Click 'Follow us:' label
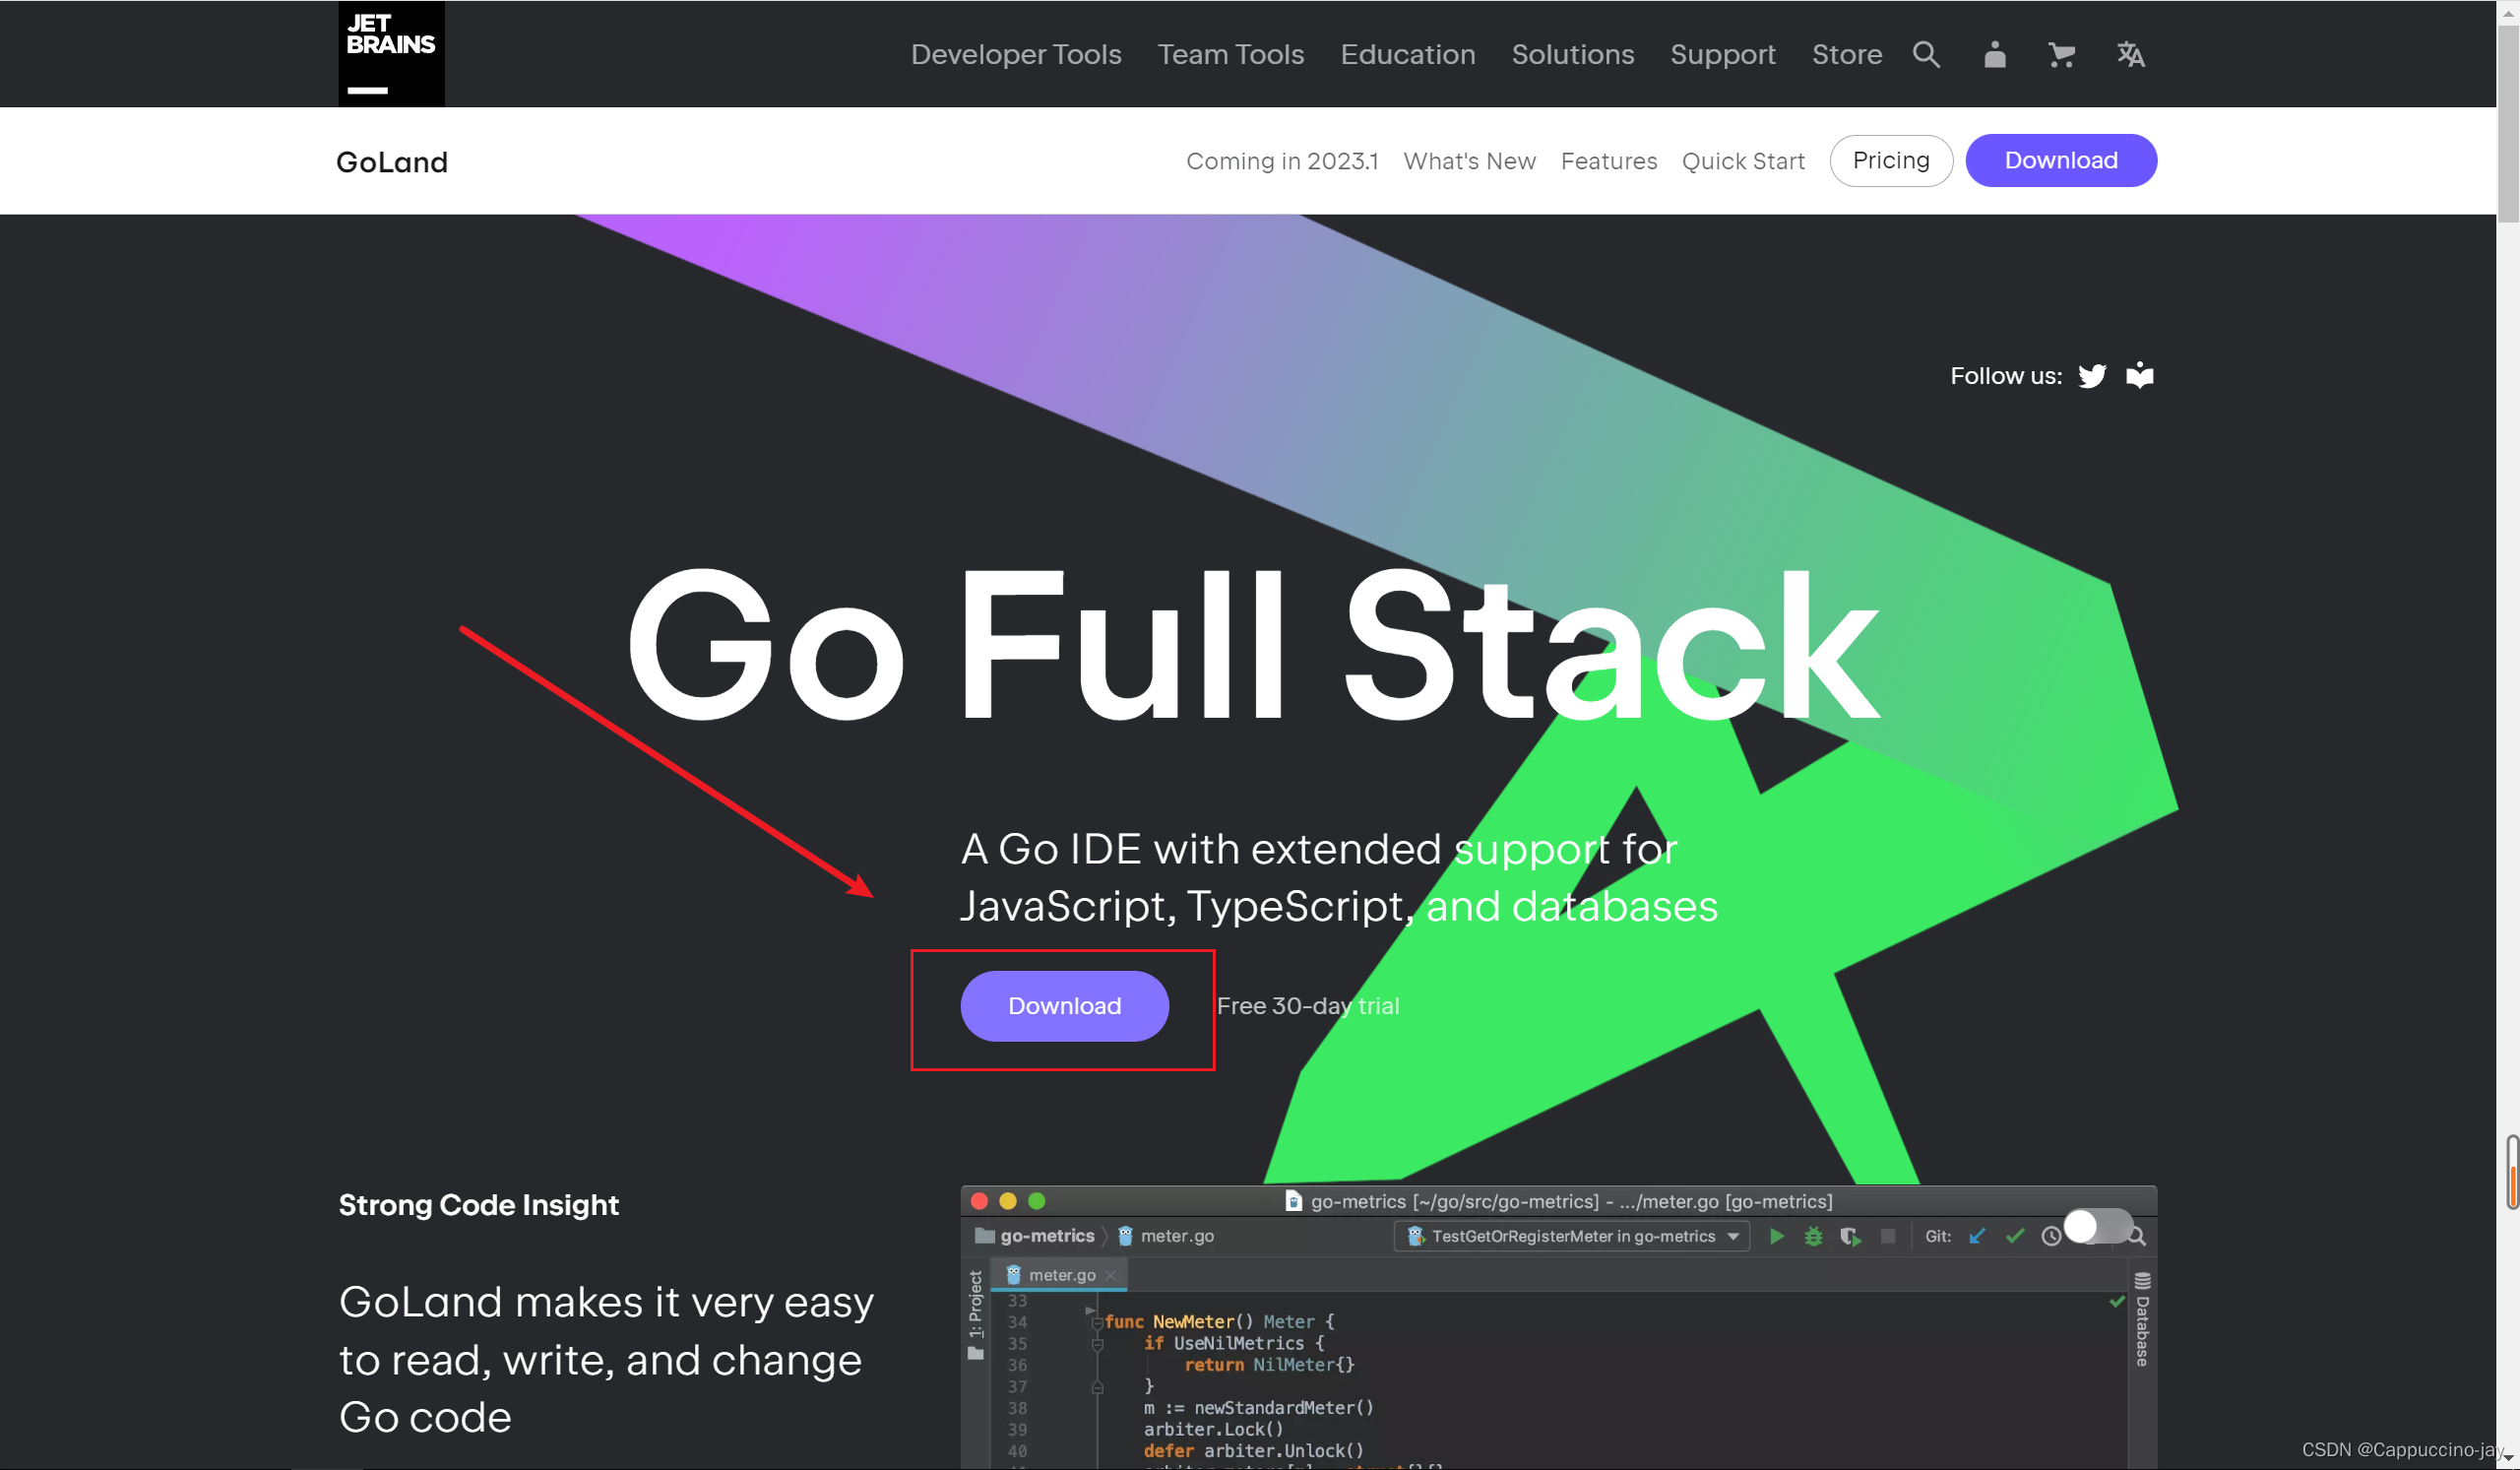Viewport: 2520px width, 1470px height. pyautogui.click(x=2006, y=376)
